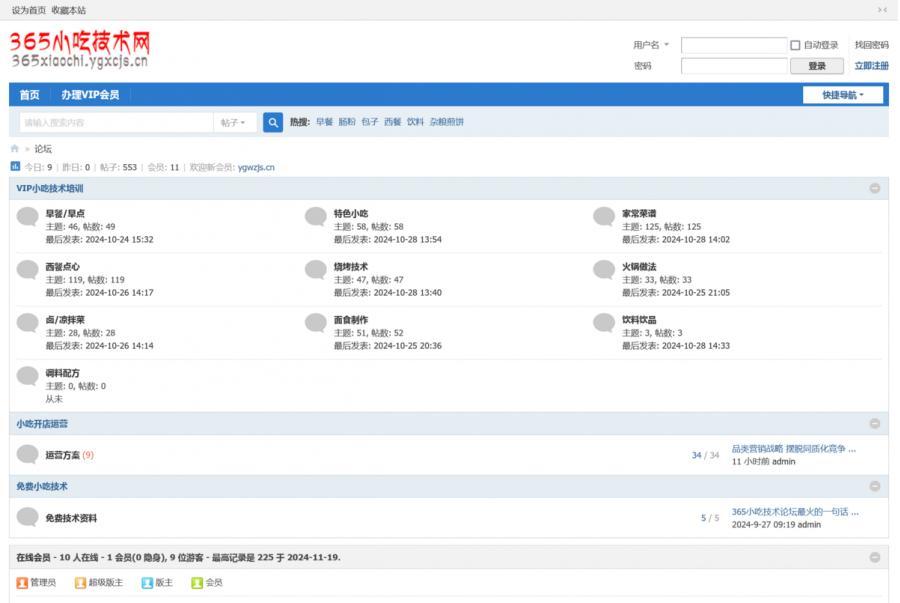The width and height of the screenshot is (900, 603).
Task: Open the 快捷导航 dropdown
Action: point(845,95)
